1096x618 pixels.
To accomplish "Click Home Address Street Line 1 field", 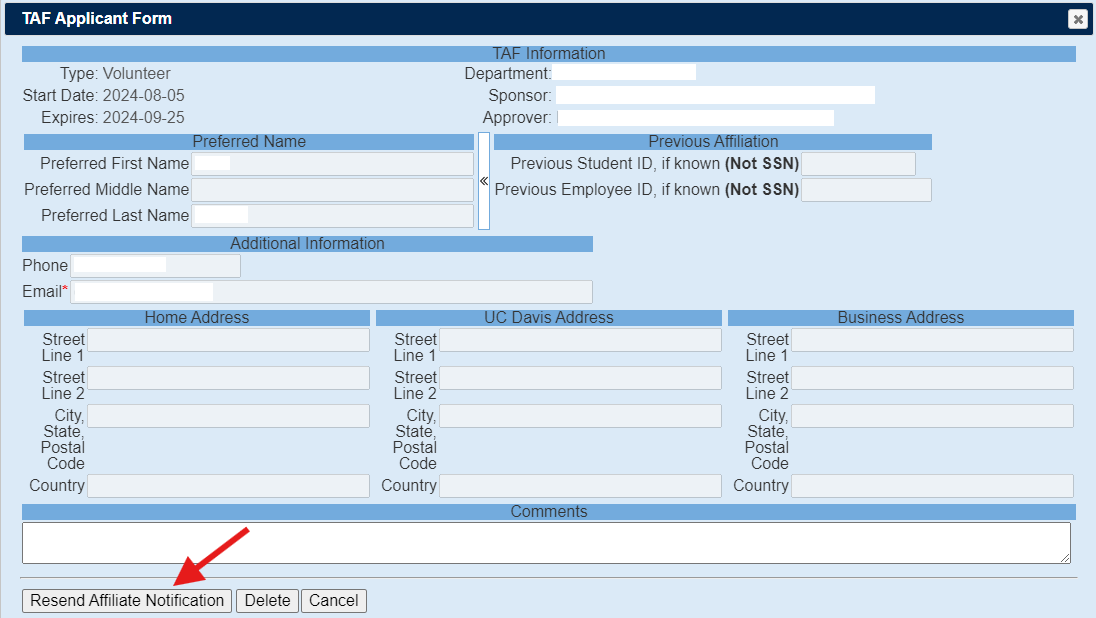I will click(228, 340).
